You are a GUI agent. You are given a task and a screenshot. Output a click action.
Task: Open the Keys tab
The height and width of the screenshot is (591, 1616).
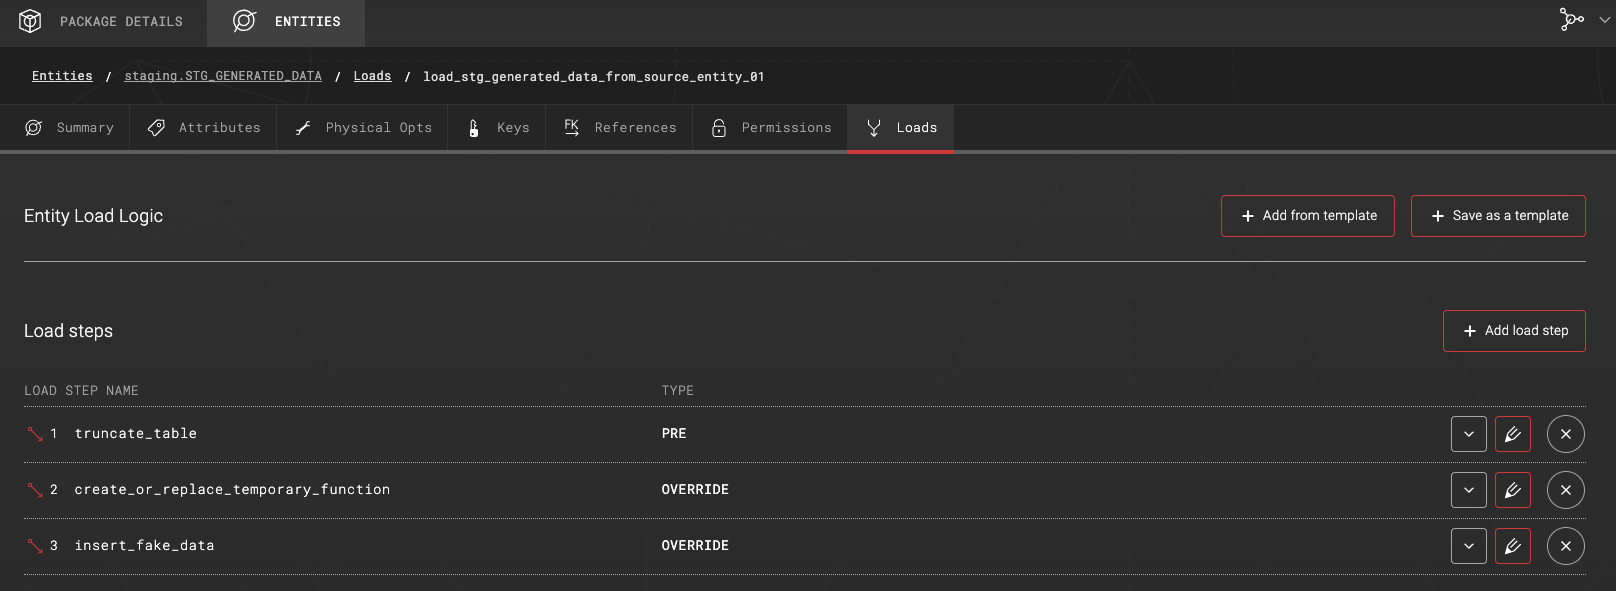point(499,128)
